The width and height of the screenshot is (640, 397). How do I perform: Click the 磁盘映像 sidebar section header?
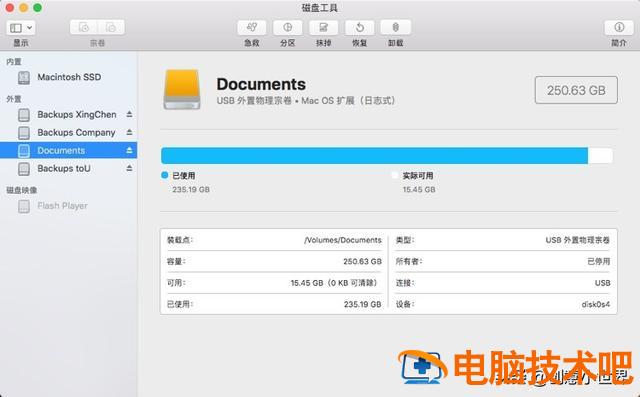22,190
